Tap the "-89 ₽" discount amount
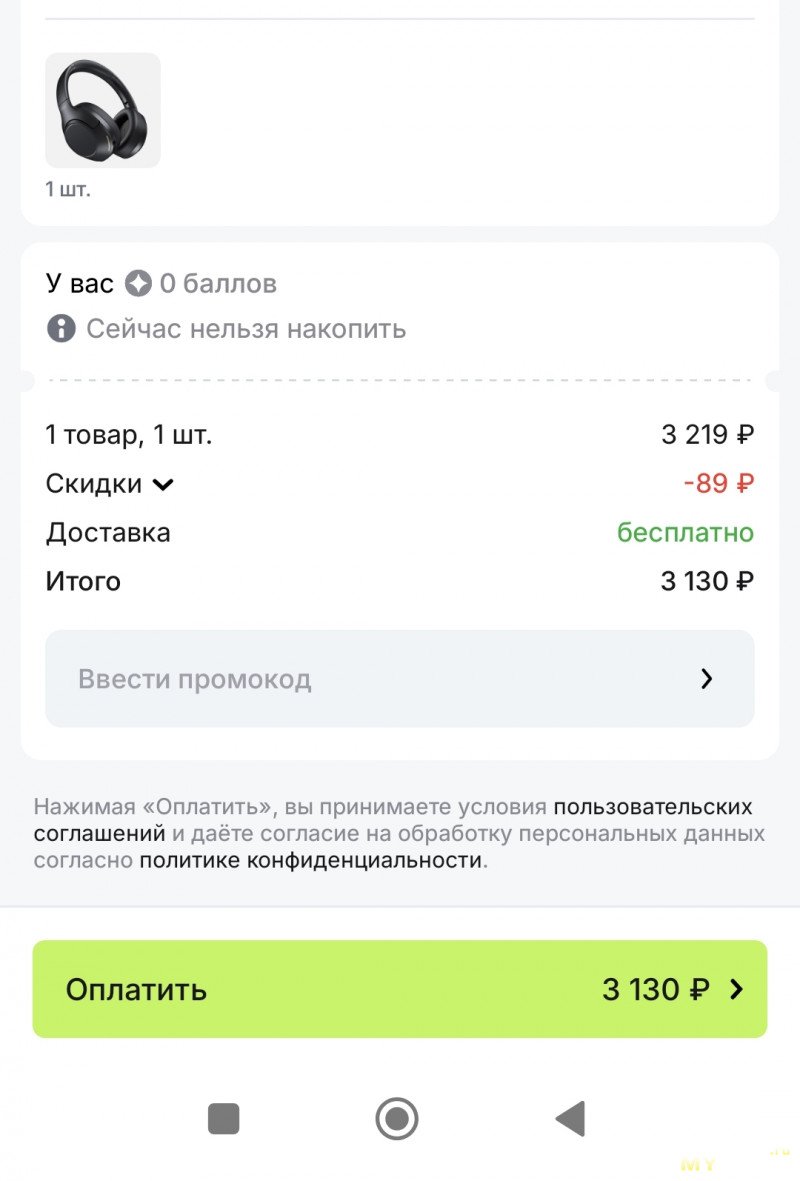The image size is (800, 1181). tap(719, 483)
